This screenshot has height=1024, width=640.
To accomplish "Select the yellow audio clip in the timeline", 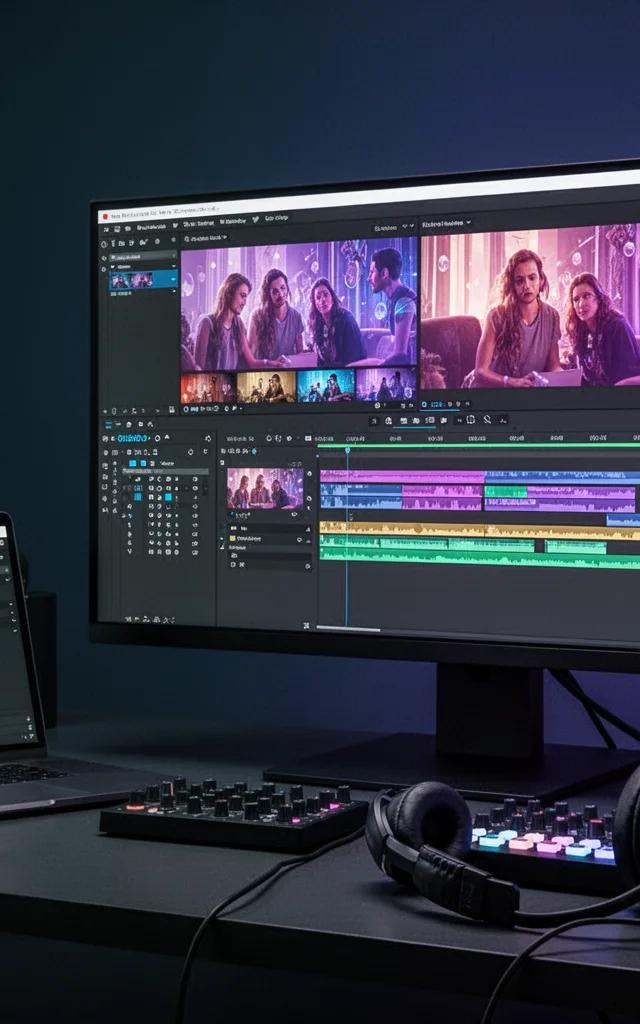I will coord(480,531).
